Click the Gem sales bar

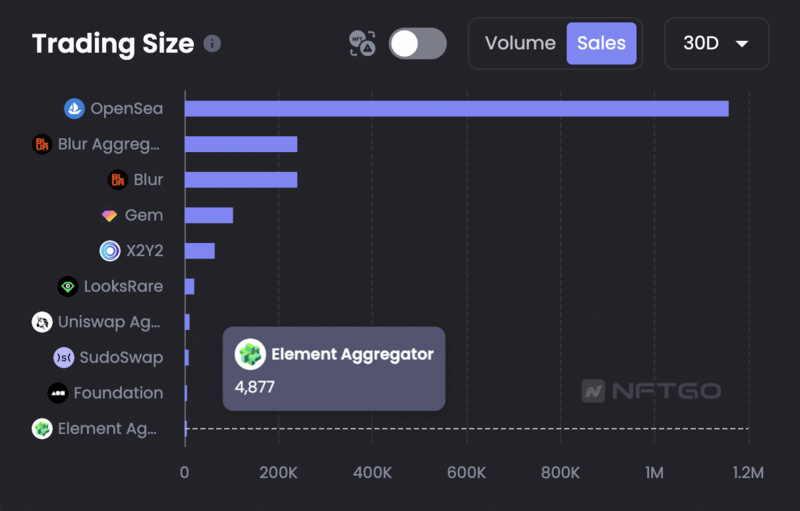209,216
